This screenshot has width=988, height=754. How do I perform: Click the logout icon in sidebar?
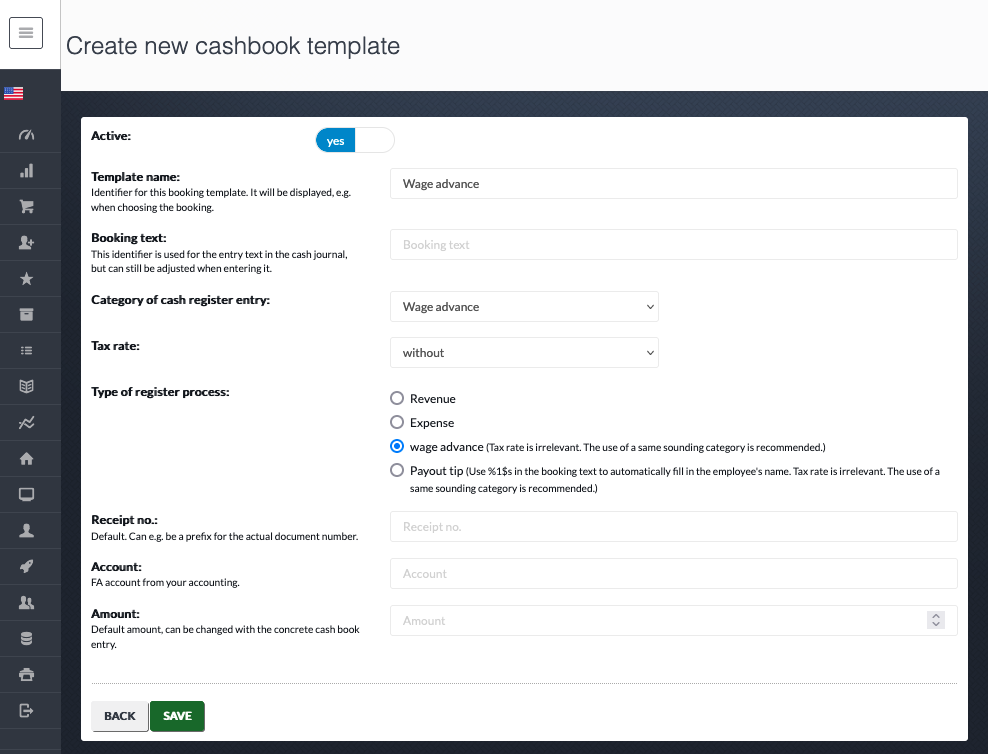[x=26, y=711]
